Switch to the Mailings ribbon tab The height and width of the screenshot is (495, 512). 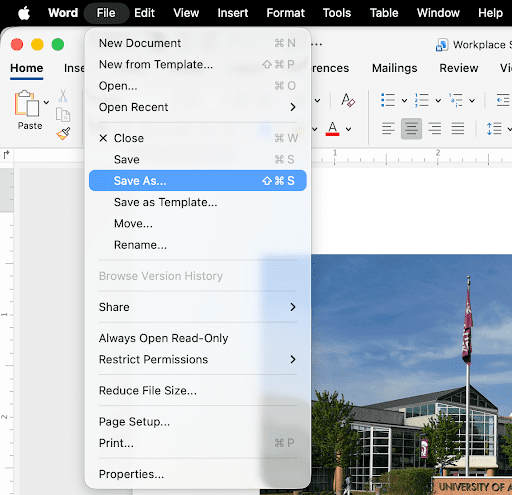(x=395, y=68)
